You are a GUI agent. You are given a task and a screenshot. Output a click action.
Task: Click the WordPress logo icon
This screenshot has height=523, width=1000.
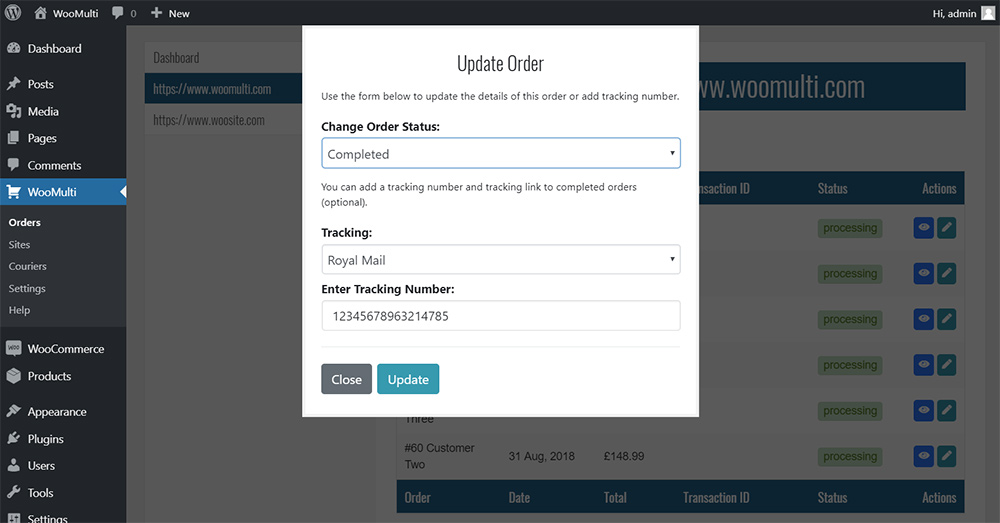coord(13,13)
